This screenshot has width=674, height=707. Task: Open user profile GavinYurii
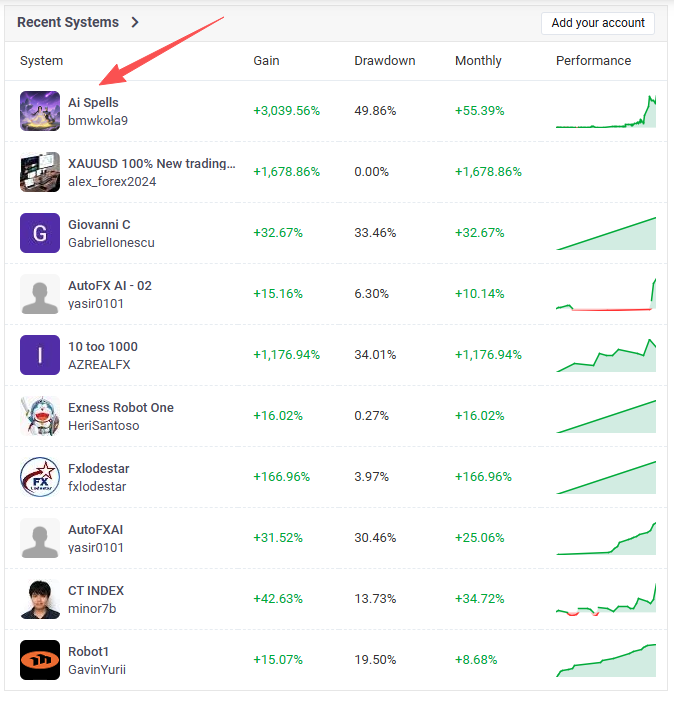[97, 670]
